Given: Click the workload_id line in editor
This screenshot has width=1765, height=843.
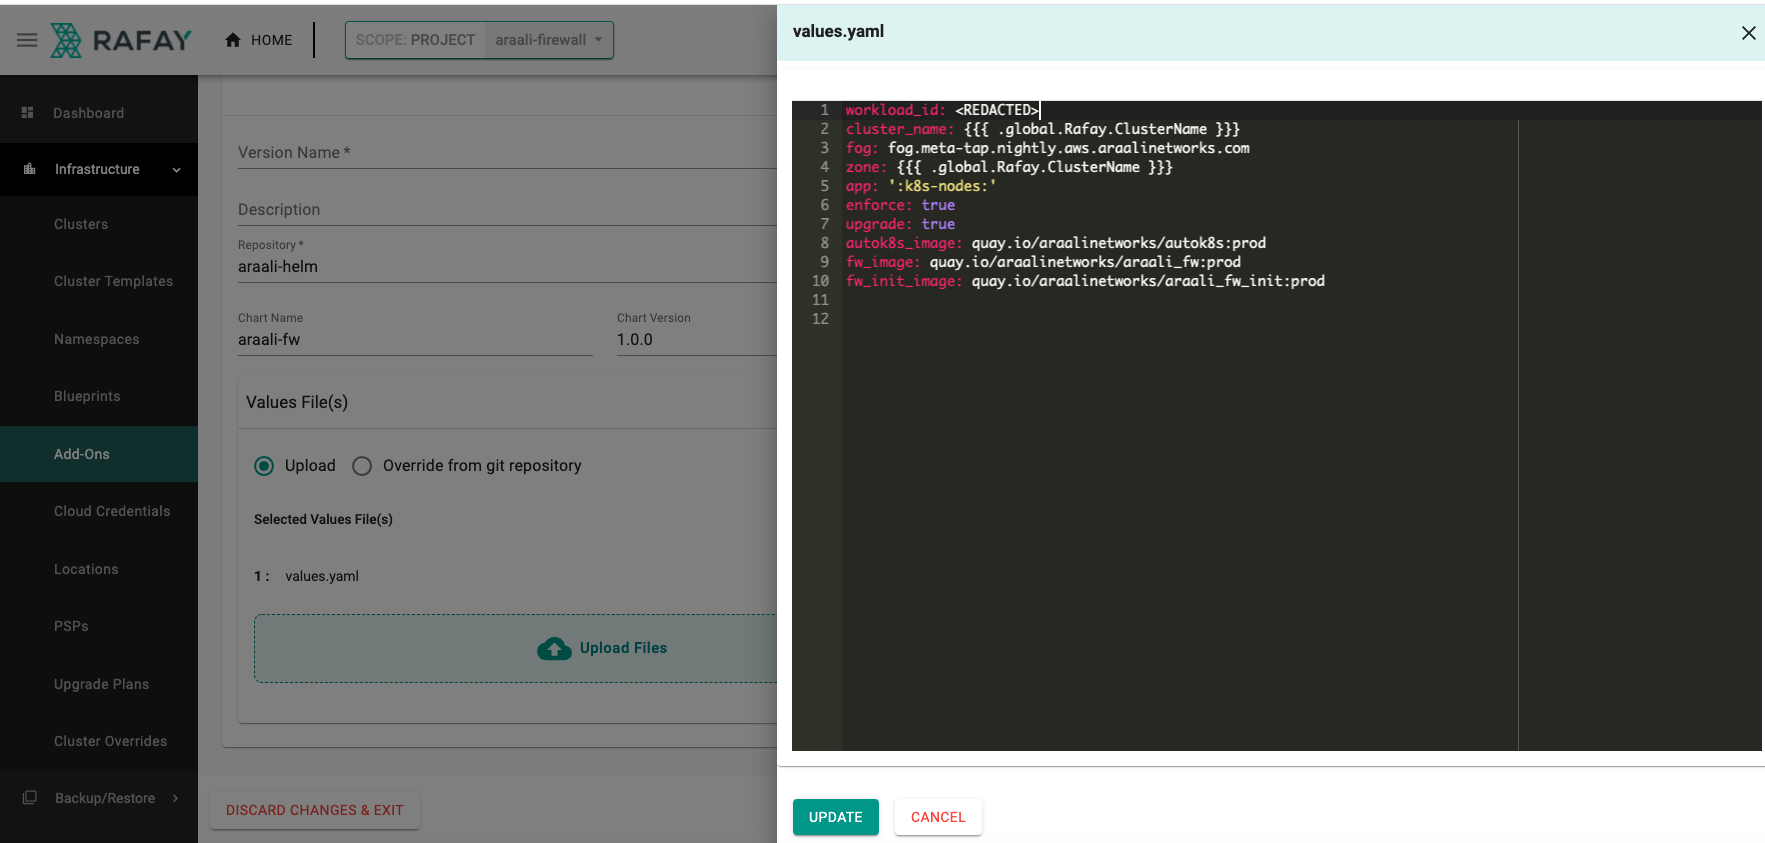Looking at the screenshot, I should tap(942, 110).
